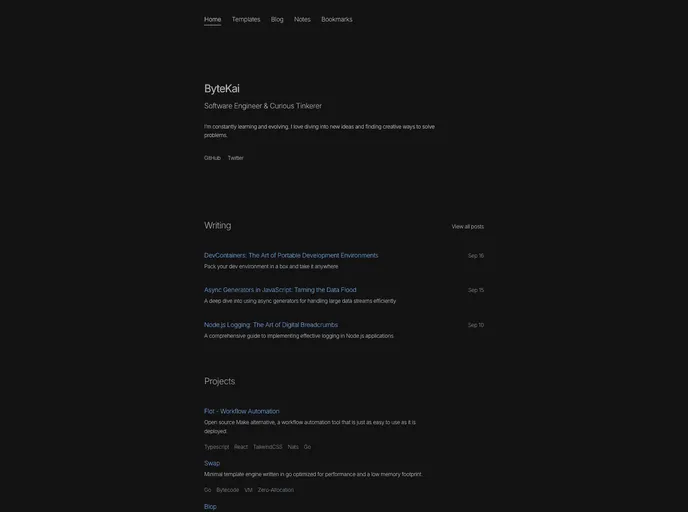Click the Sep 16 post date
The width and height of the screenshot is (688, 512).
coord(476,256)
